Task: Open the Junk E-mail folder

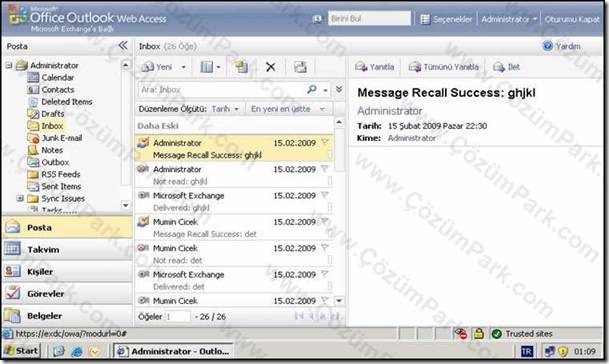Action: pos(61,138)
